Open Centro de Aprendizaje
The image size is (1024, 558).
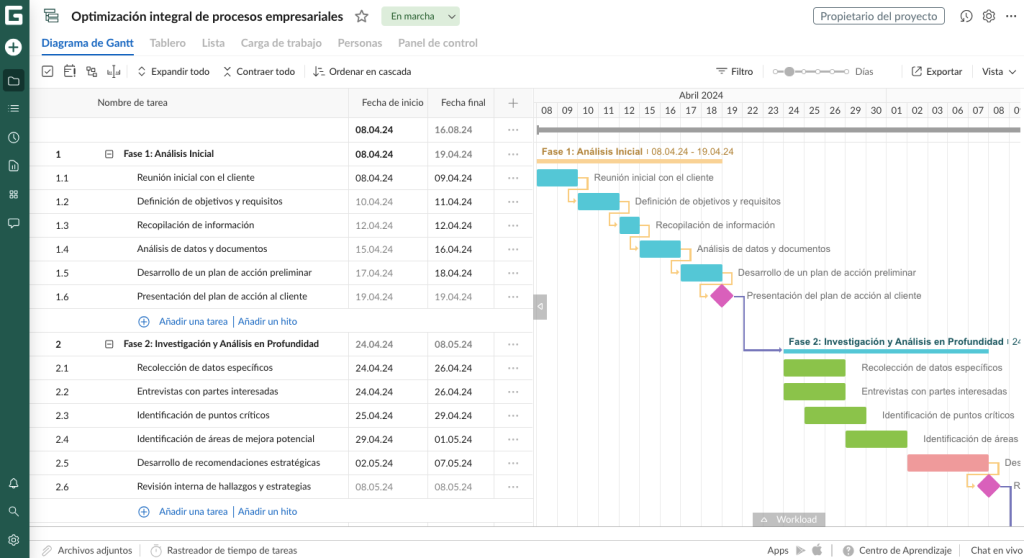pos(897,550)
